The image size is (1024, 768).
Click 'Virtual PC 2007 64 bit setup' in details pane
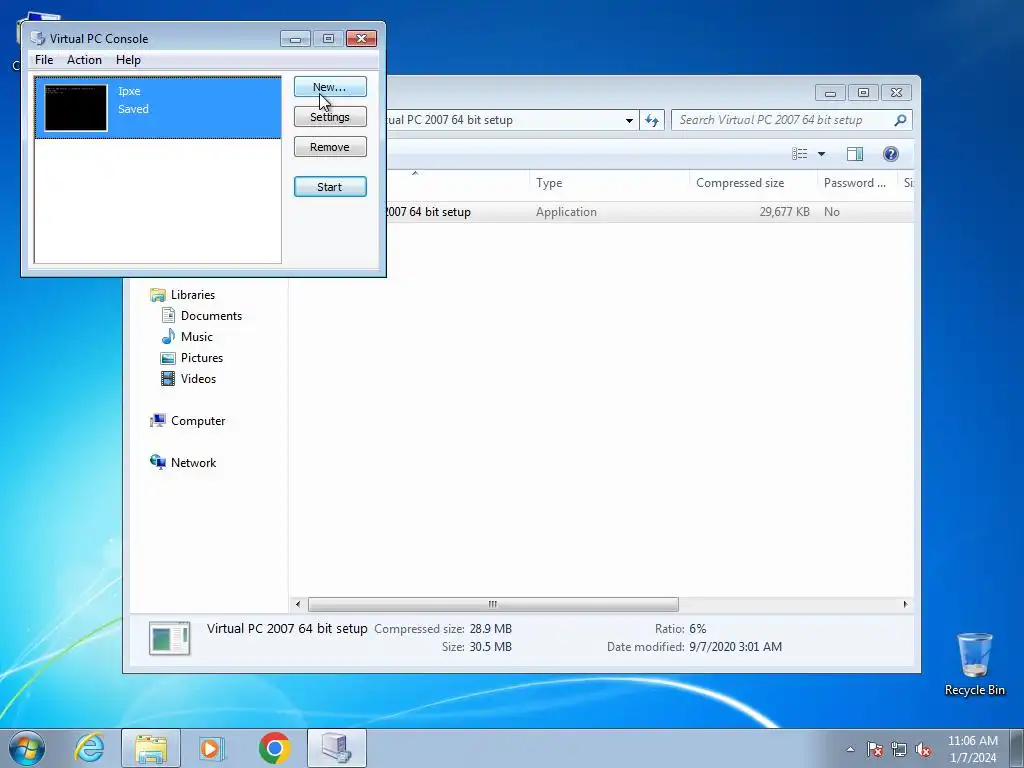287,628
